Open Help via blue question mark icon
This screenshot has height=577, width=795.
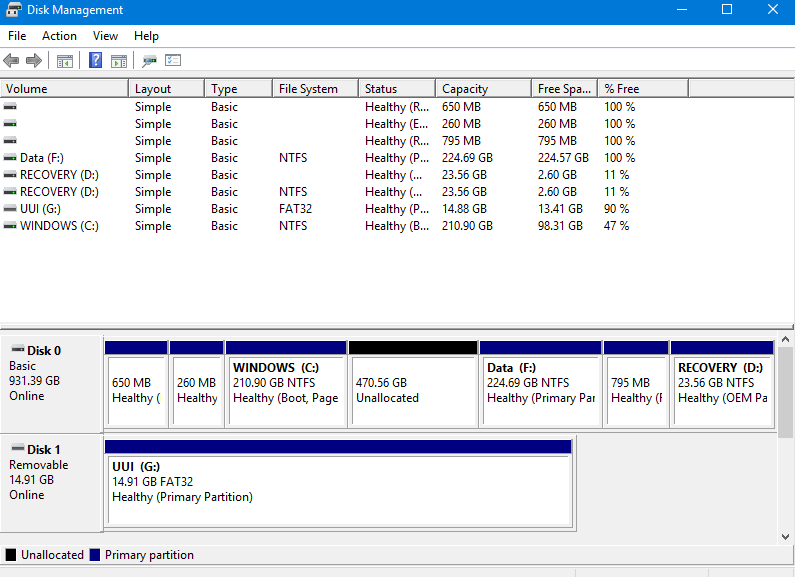95,61
